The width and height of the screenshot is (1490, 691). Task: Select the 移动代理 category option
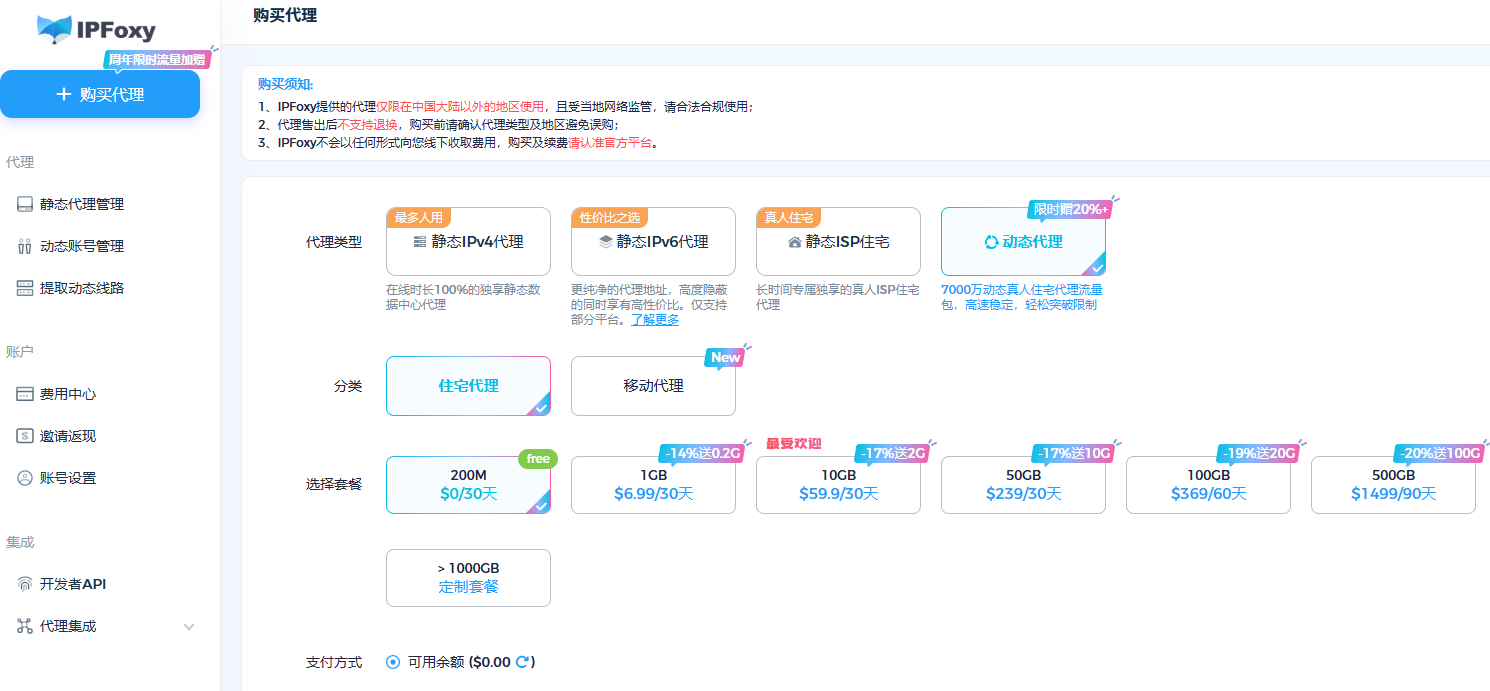[653, 386]
